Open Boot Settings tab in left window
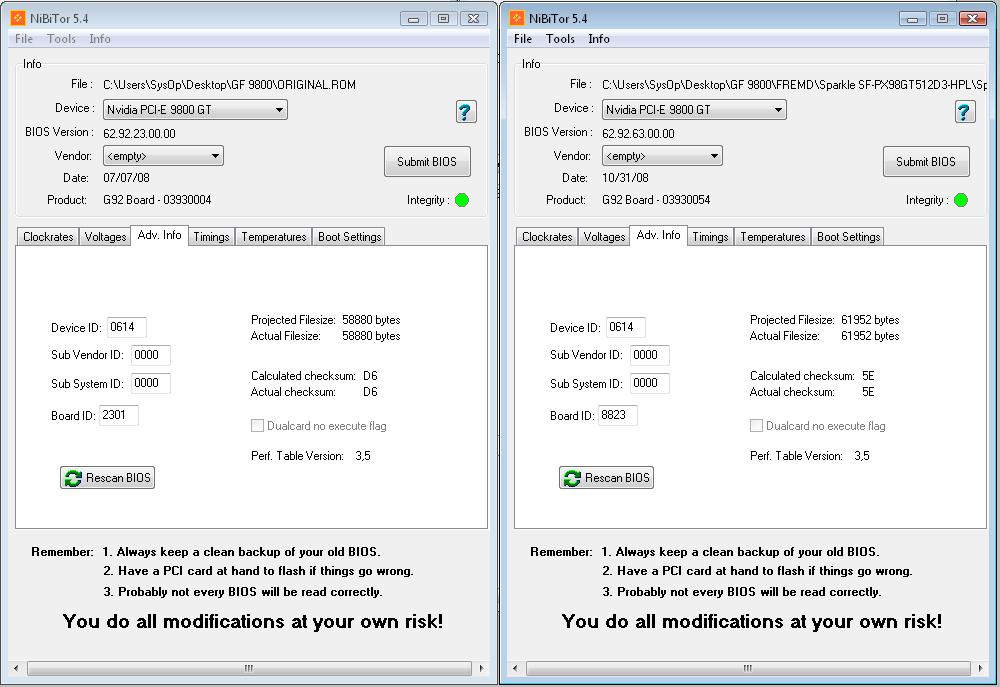1000x687 pixels. pyautogui.click(x=349, y=237)
